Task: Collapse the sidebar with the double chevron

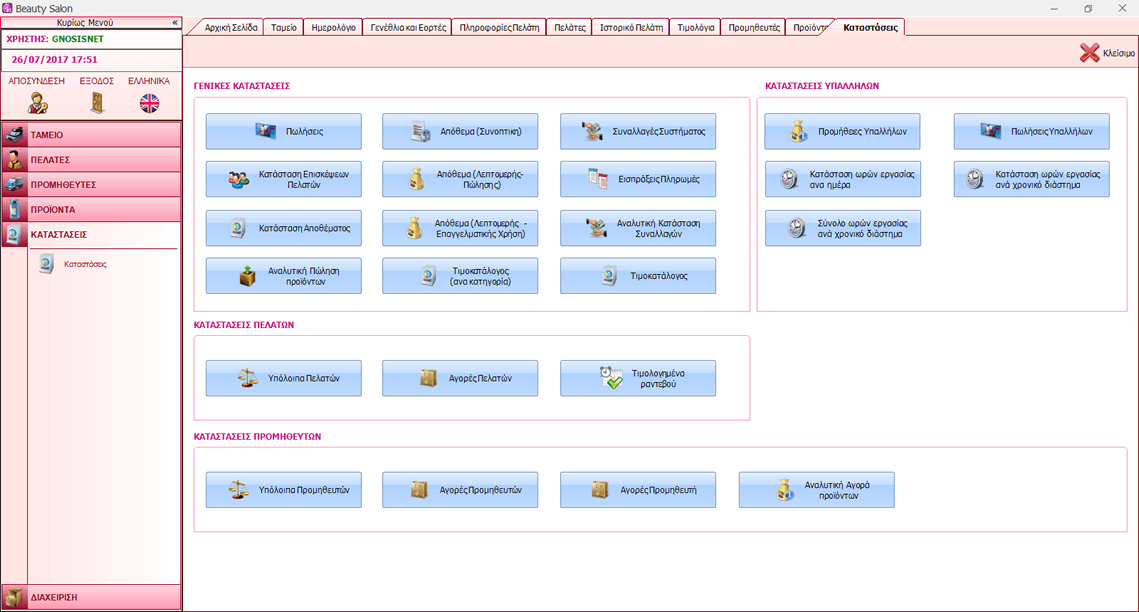Action: tap(174, 22)
